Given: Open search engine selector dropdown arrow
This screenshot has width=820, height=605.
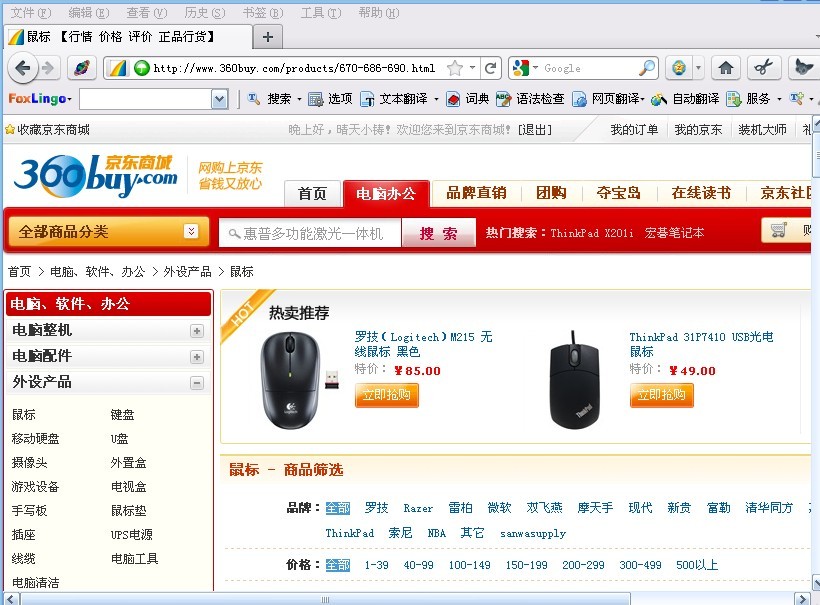Looking at the screenshot, I should click(535, 68).
